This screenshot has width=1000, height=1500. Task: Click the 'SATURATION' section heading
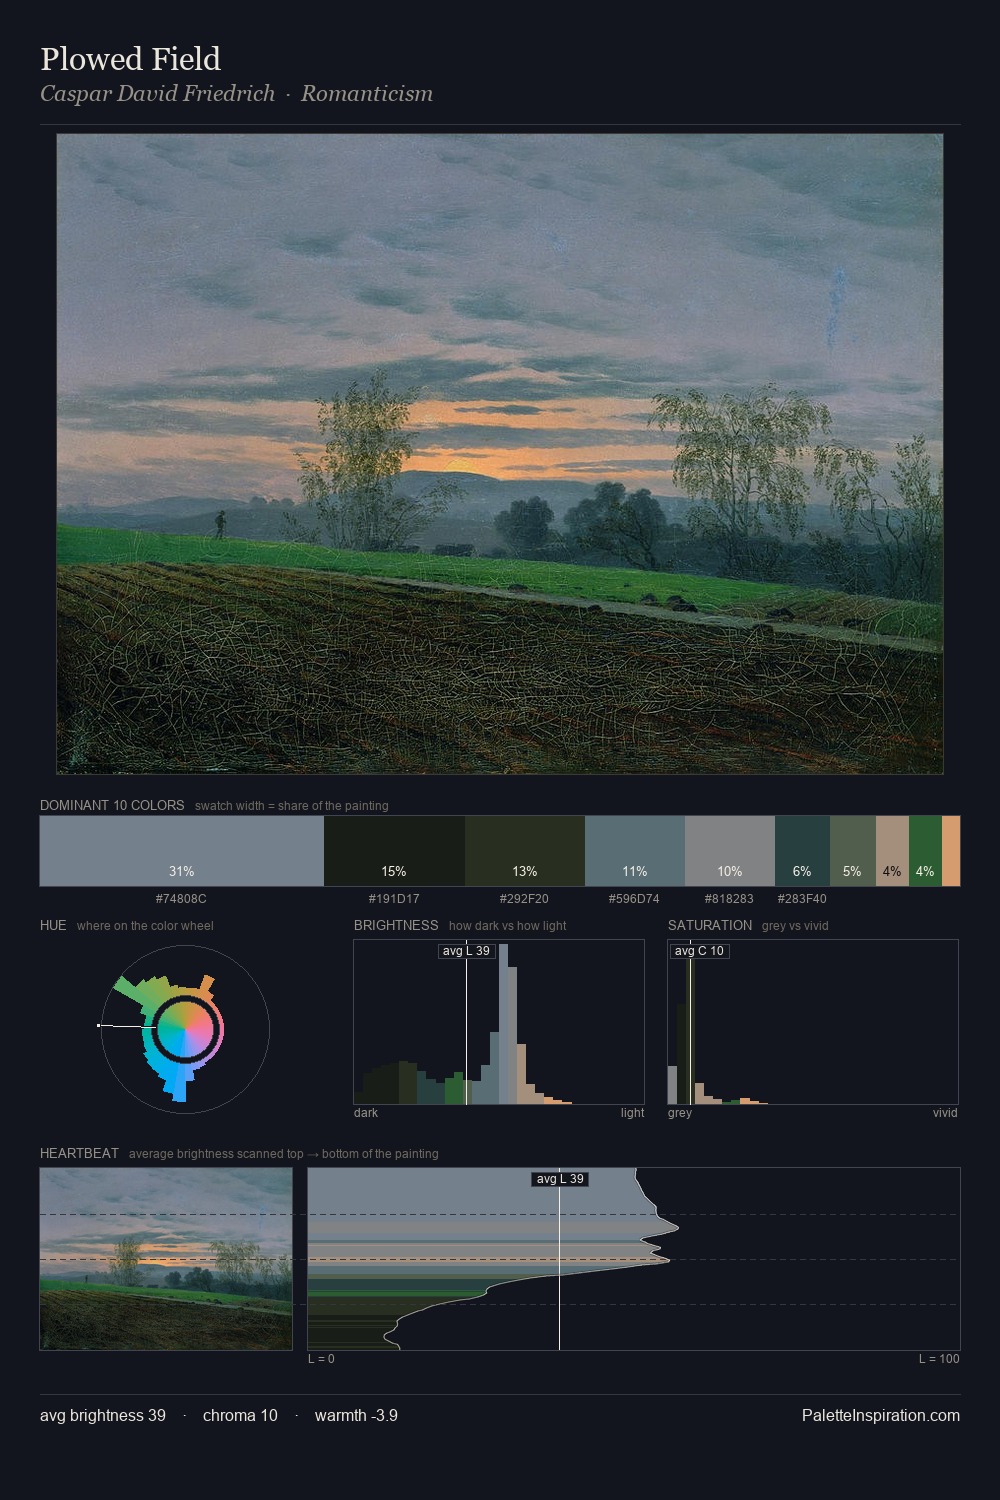tap(710, 925)
